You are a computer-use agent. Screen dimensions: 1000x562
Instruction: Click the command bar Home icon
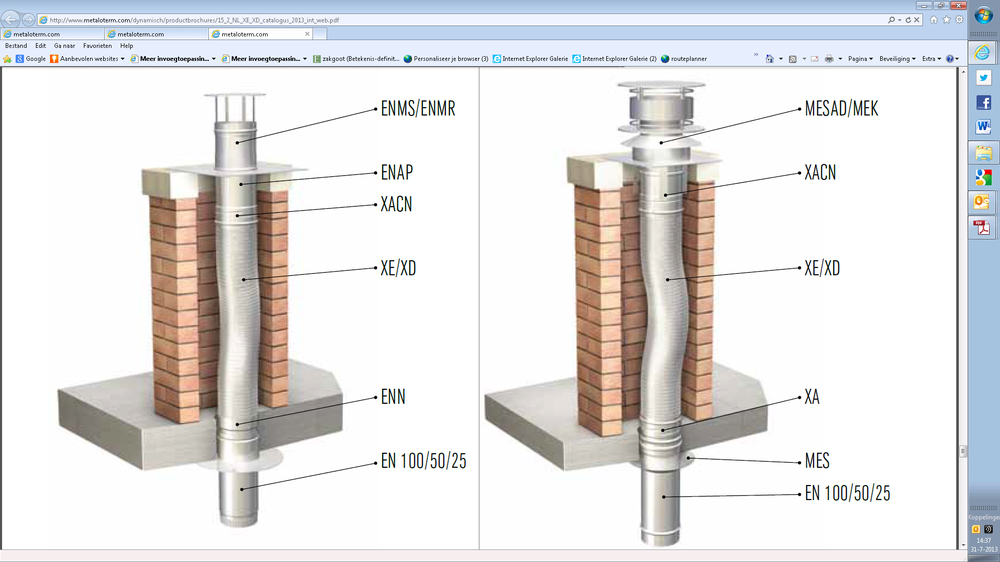coord(770,59)
